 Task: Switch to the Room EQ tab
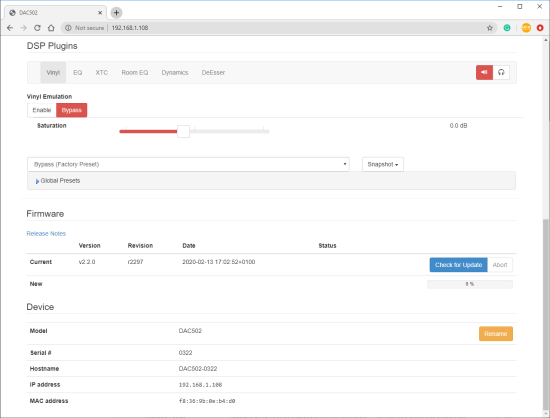pos(135,73)
